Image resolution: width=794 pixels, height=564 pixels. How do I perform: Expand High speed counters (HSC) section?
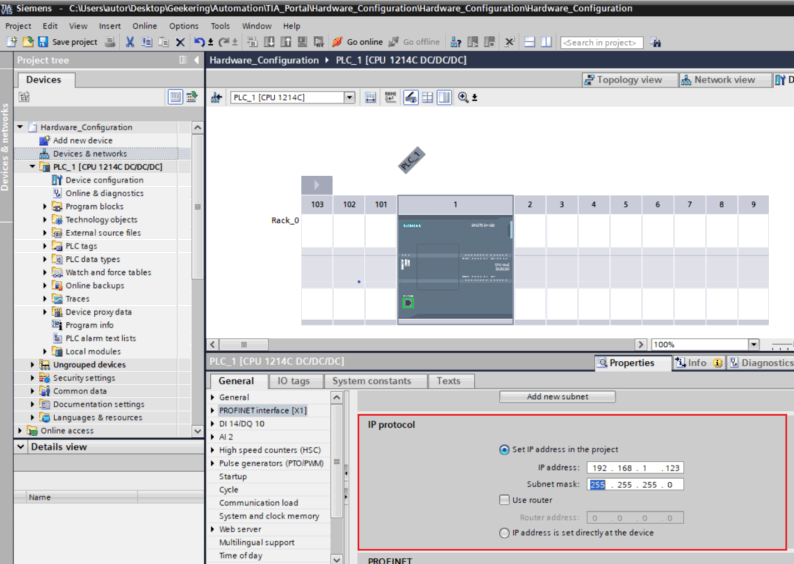(x=213, y=450)
